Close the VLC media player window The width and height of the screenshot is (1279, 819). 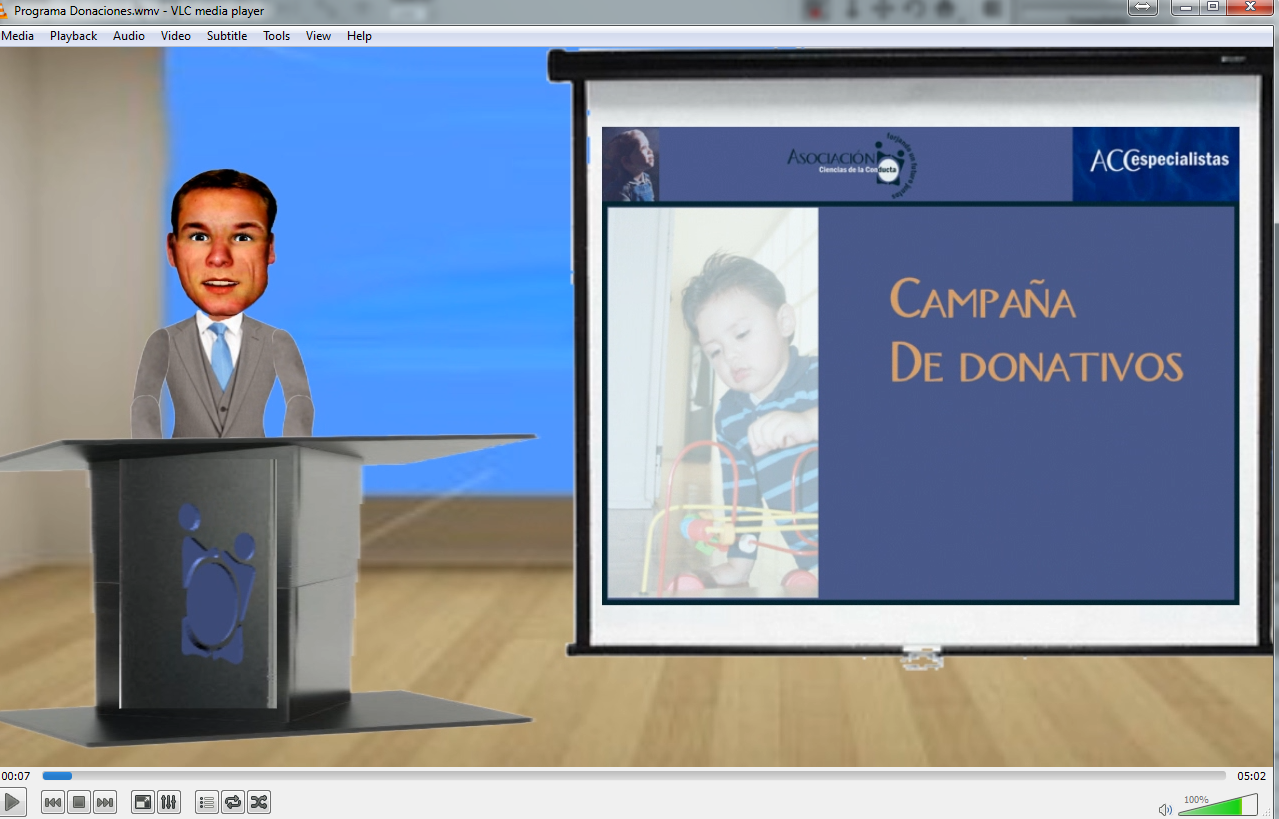coord(1251,7)
